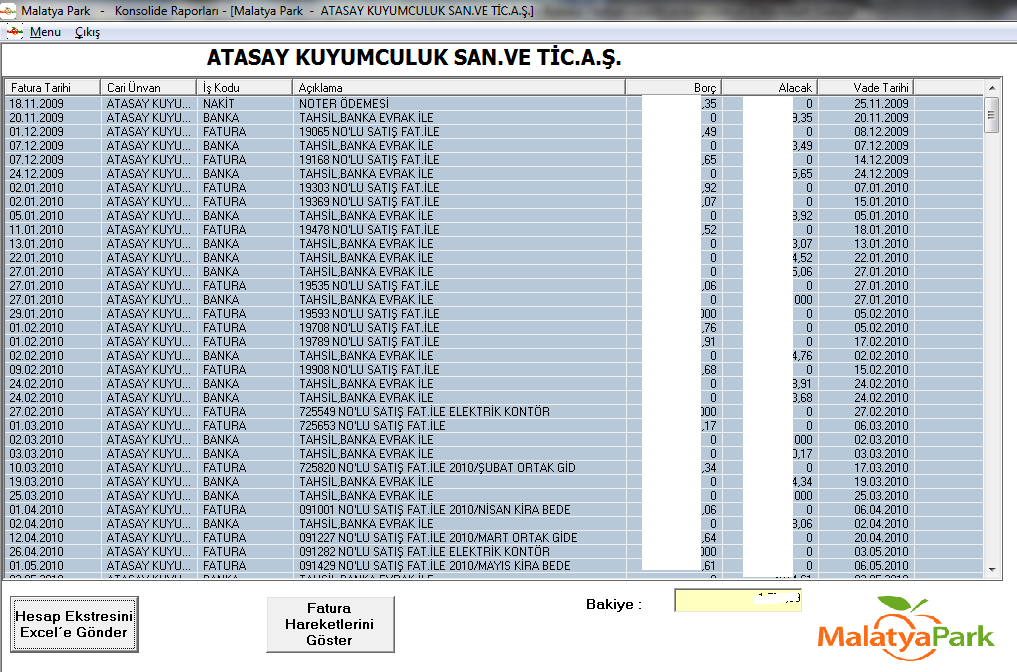The width and height of the screenshot is (1017, 672).
Task: Click ATASAY KUYU... in the NOTER ÖDEMESİ row
Action: (x=149, y=104)
